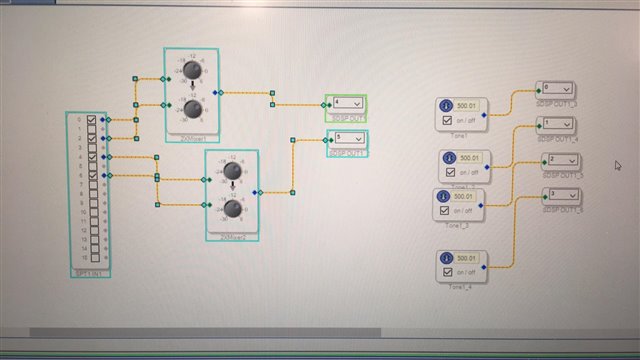This screenshot has width=640, height=360.
Task: Click the Tone1_2 sine source icon
Action: point(449,158)
